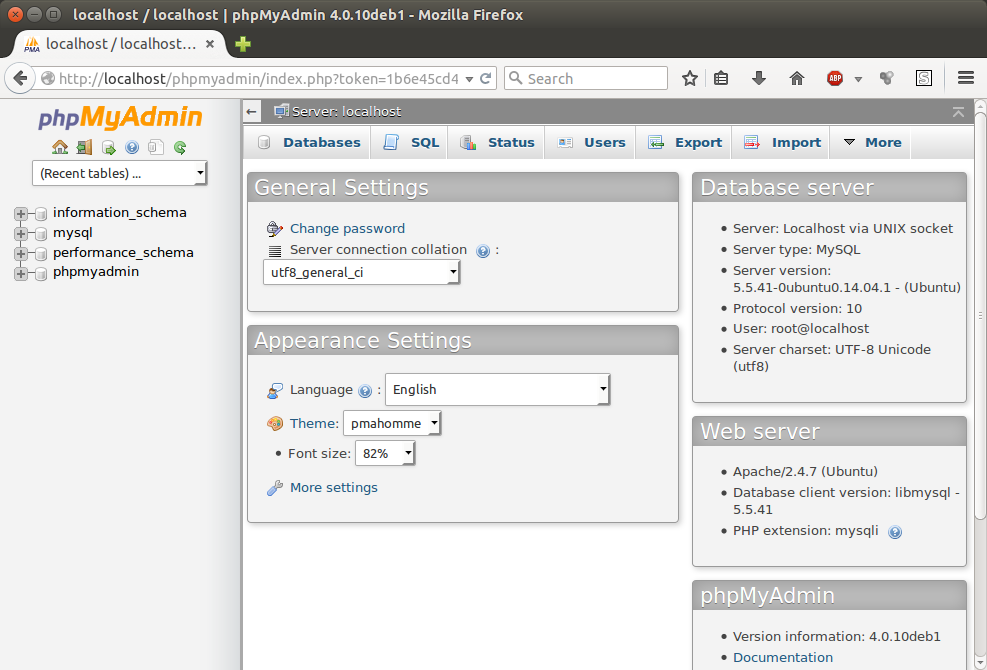Open the Status tab
Viewport: 987px width, 670px height.
tap(497, 142)
